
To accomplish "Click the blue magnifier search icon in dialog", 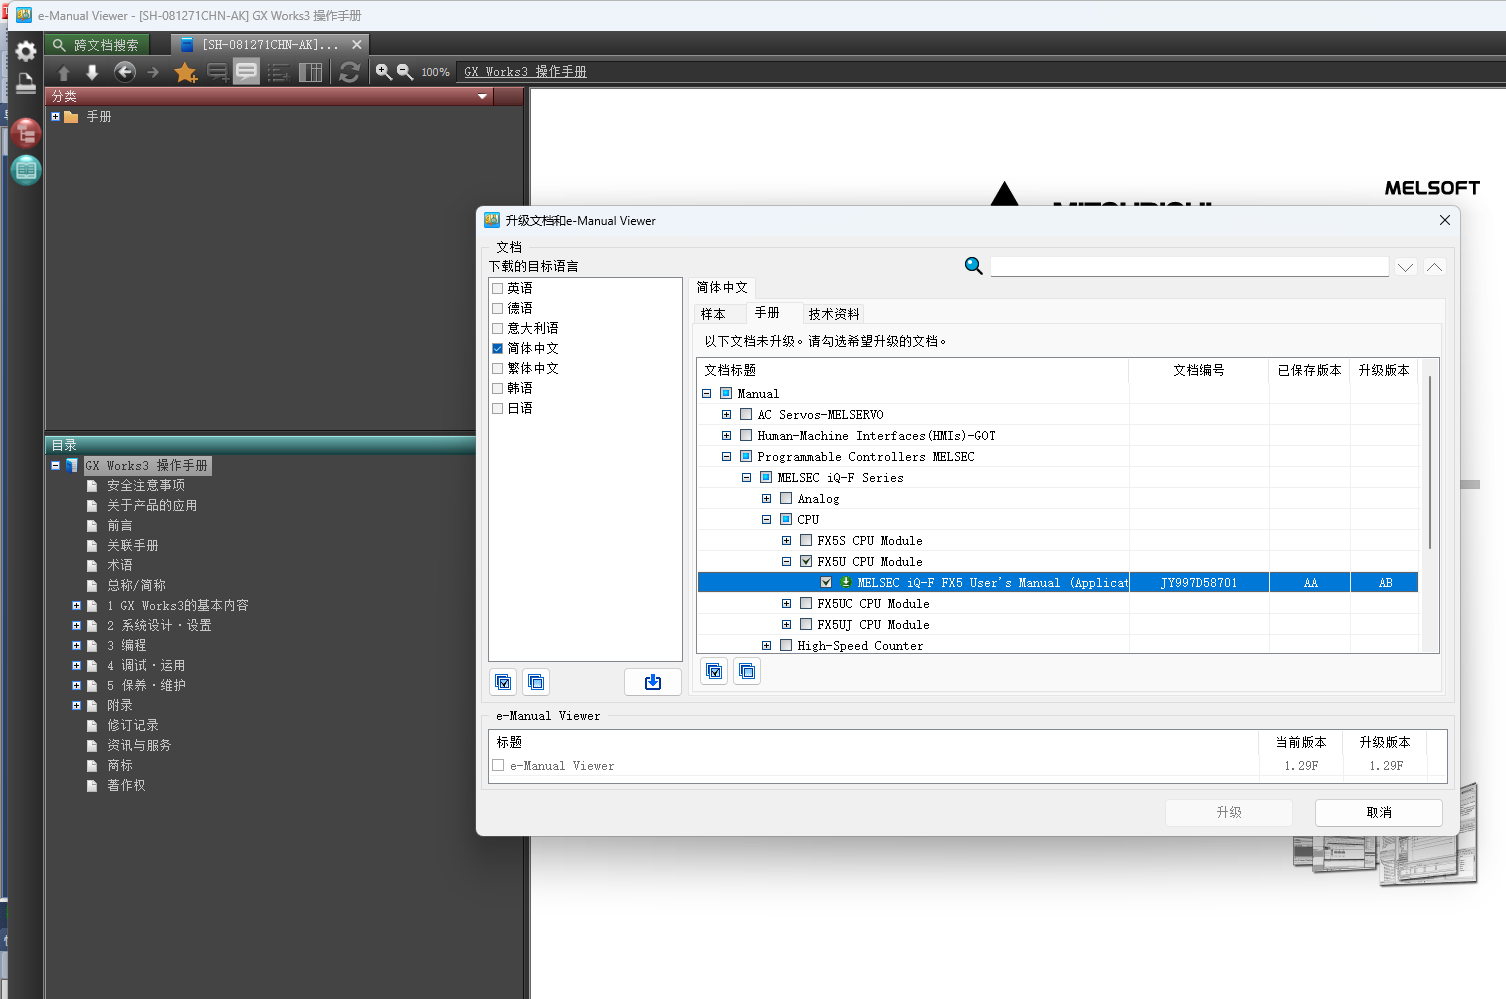I will click(973, 266).
